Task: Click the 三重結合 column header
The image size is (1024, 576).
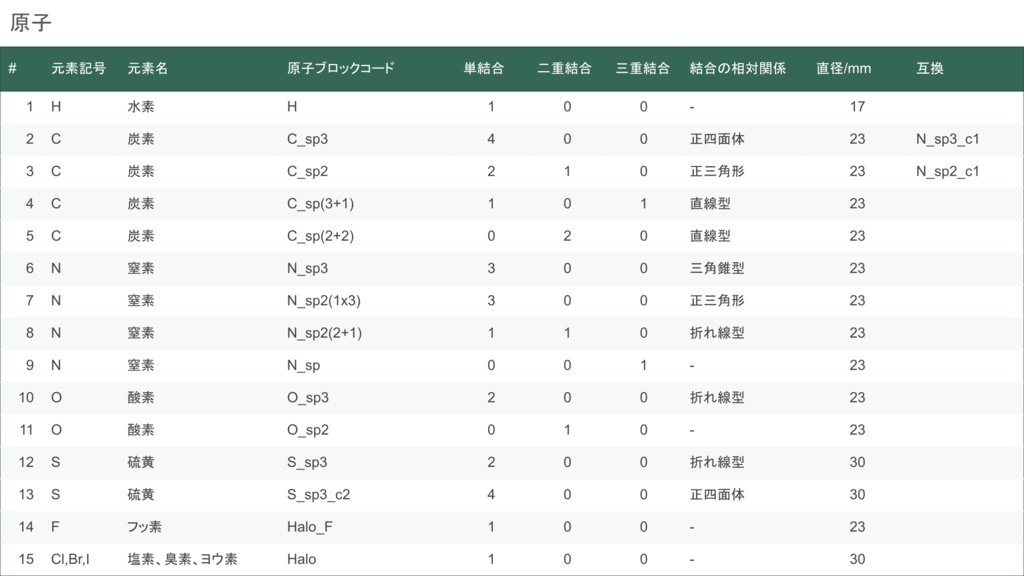Action: click(643, 69)
